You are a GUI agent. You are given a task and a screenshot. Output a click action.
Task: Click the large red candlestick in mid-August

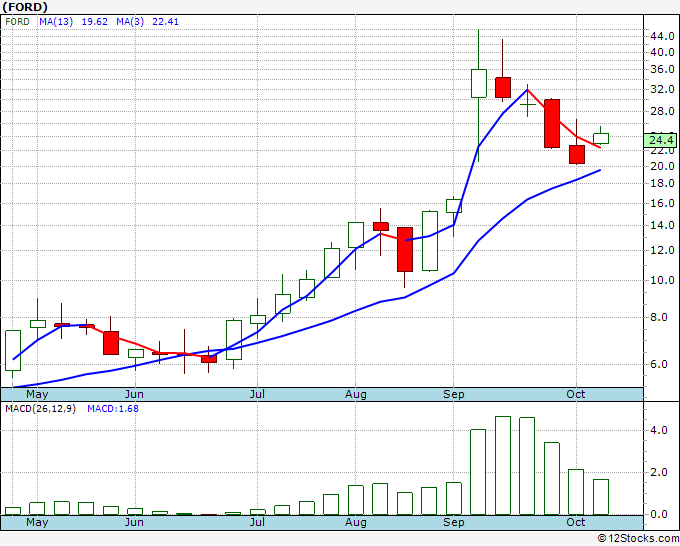click(405, 249)
